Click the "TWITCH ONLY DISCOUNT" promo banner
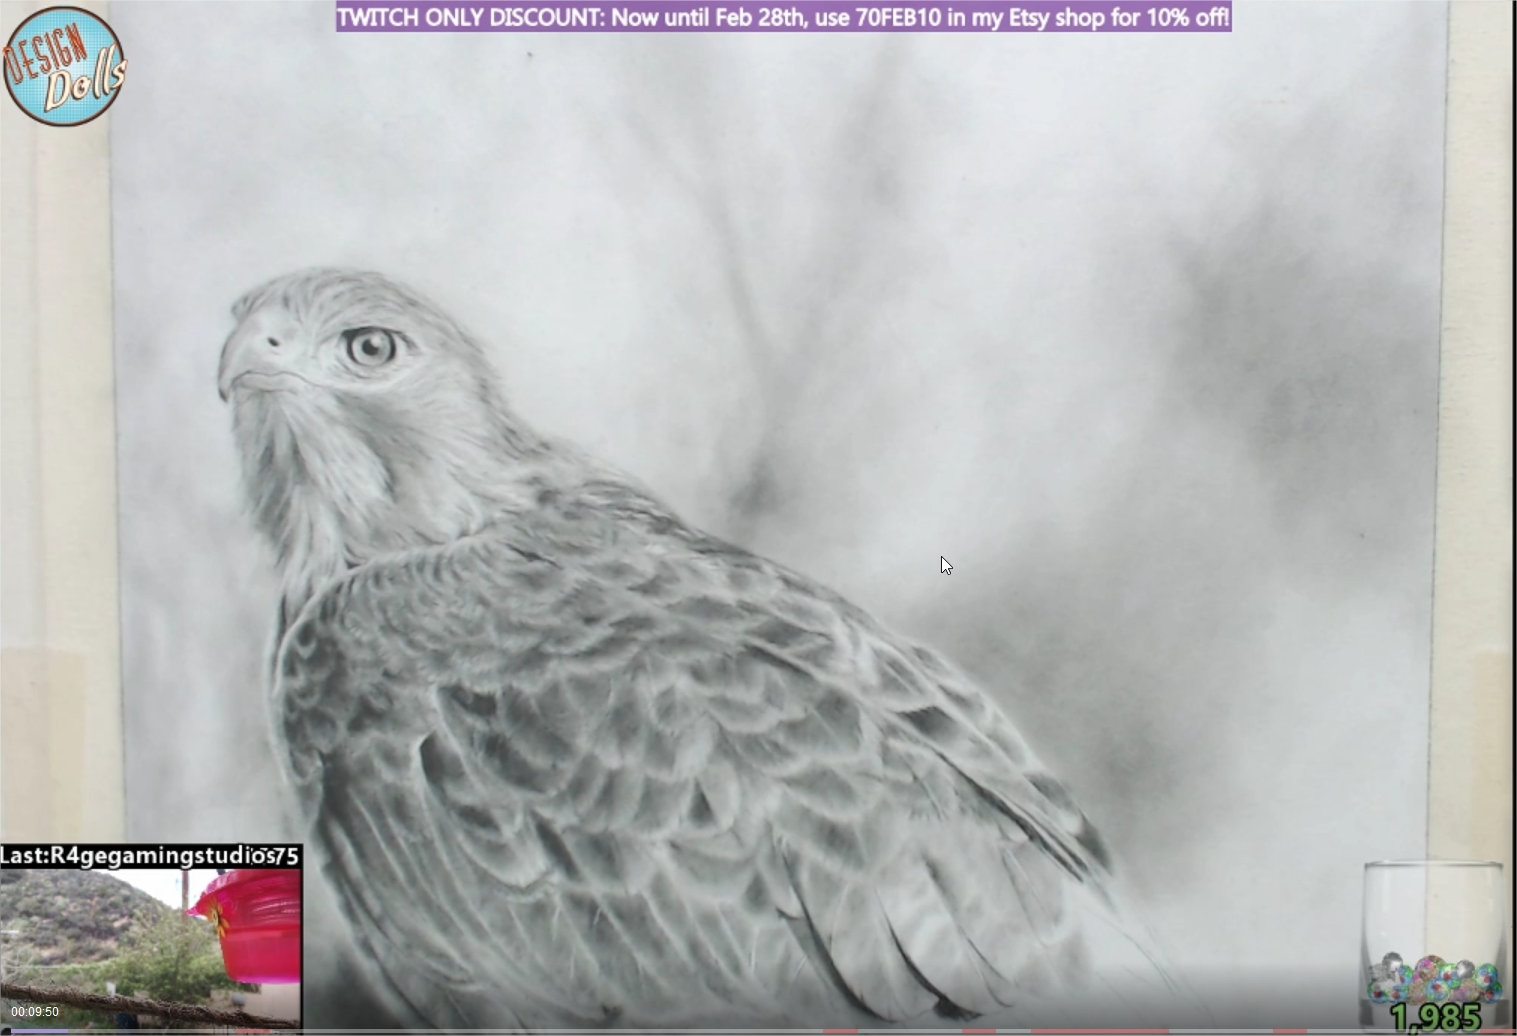The width and height of the screenshot is (1517, 1036). pyautogui.click(x=783, y=17)
